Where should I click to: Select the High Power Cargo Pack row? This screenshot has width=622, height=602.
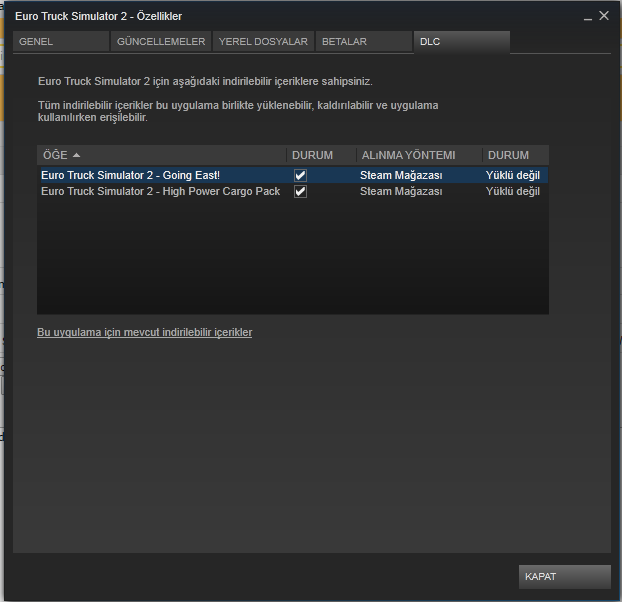click(x=294, y=192)
